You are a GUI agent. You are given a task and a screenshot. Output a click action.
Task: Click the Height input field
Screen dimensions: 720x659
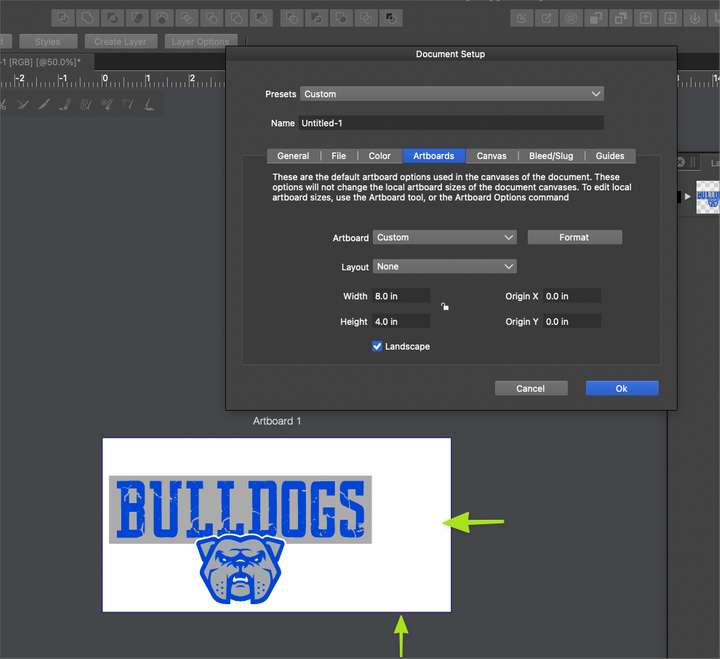tap(401, 321)
